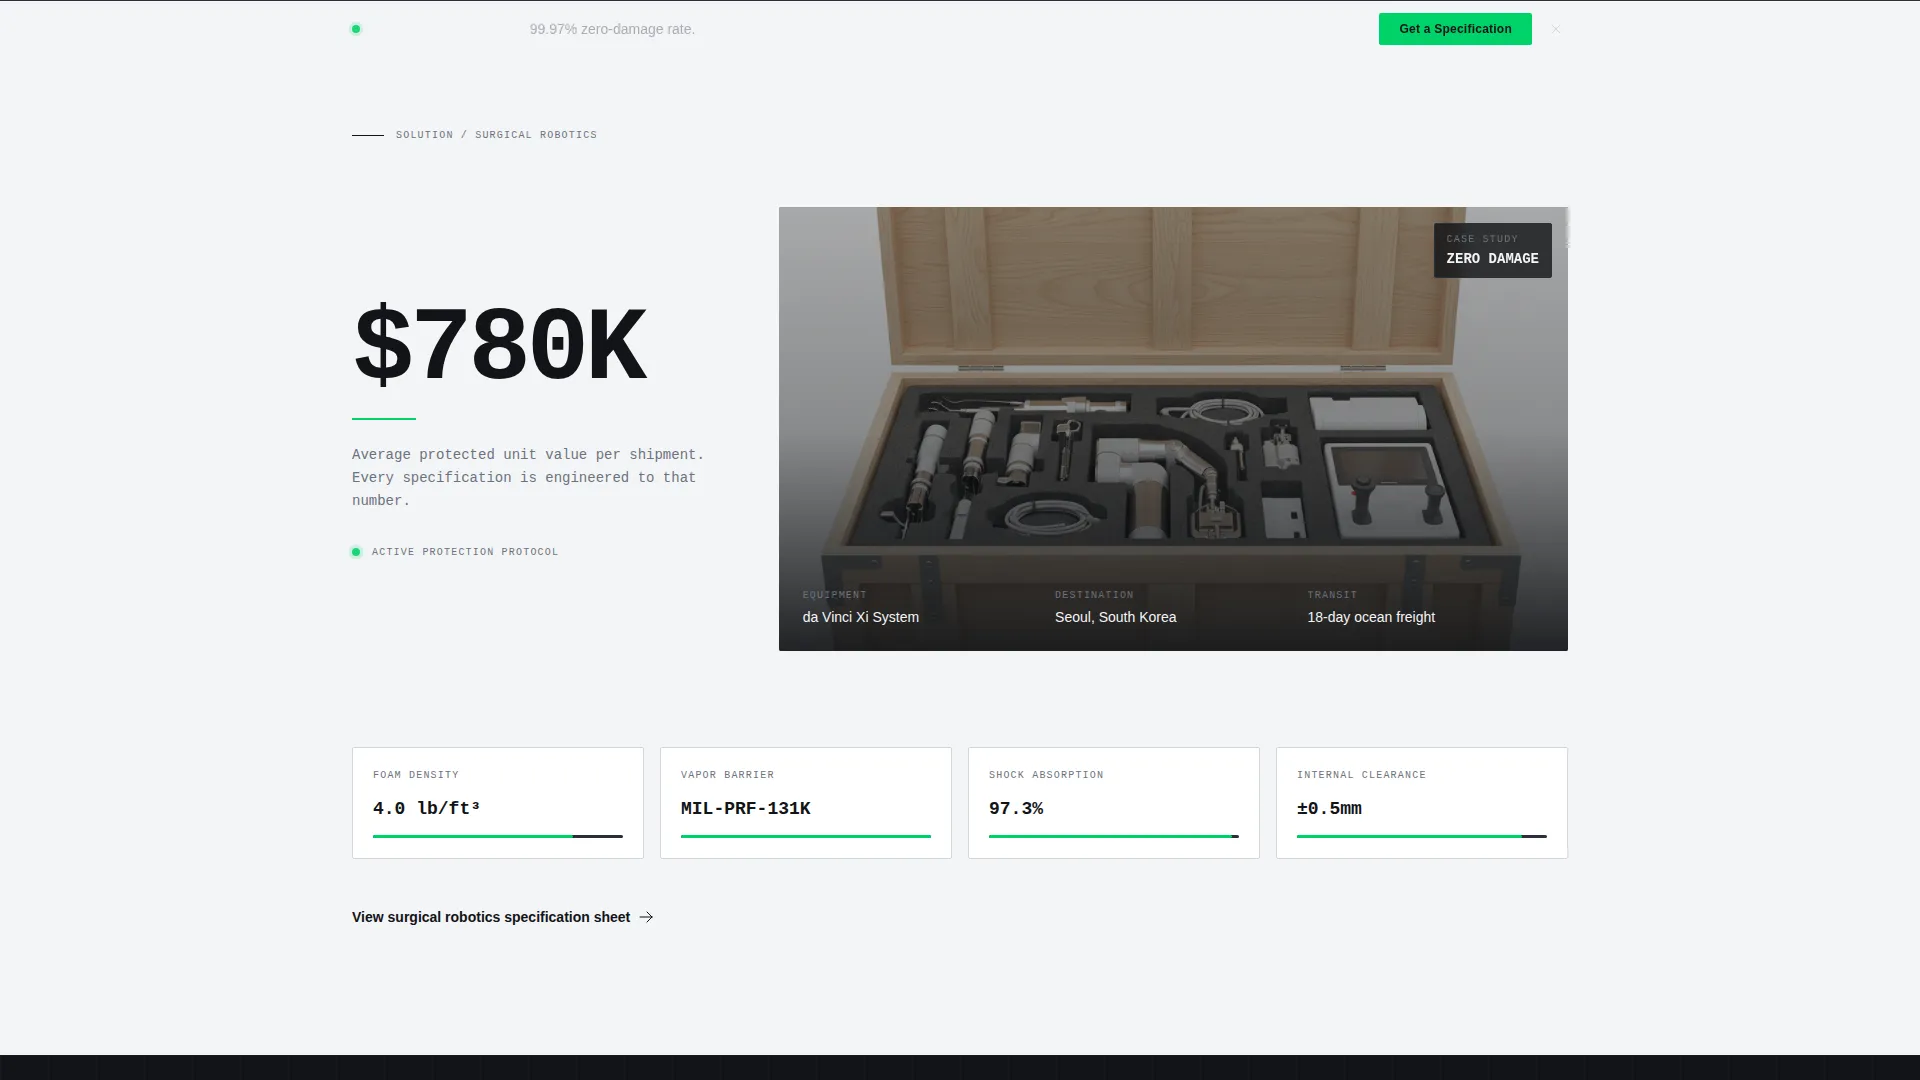Click the TRANSIT caption label
Viewport: 1920px width, 1080px height.
tap(1332, 595)
